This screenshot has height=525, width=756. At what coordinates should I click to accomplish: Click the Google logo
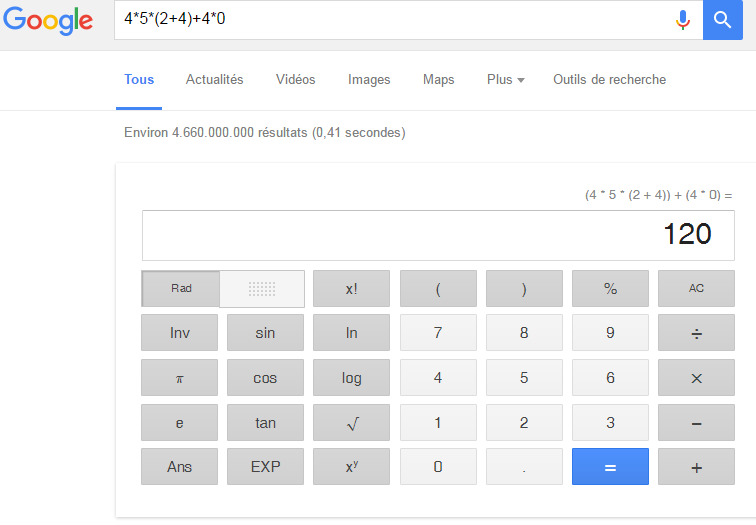click(x=48, y=20)
